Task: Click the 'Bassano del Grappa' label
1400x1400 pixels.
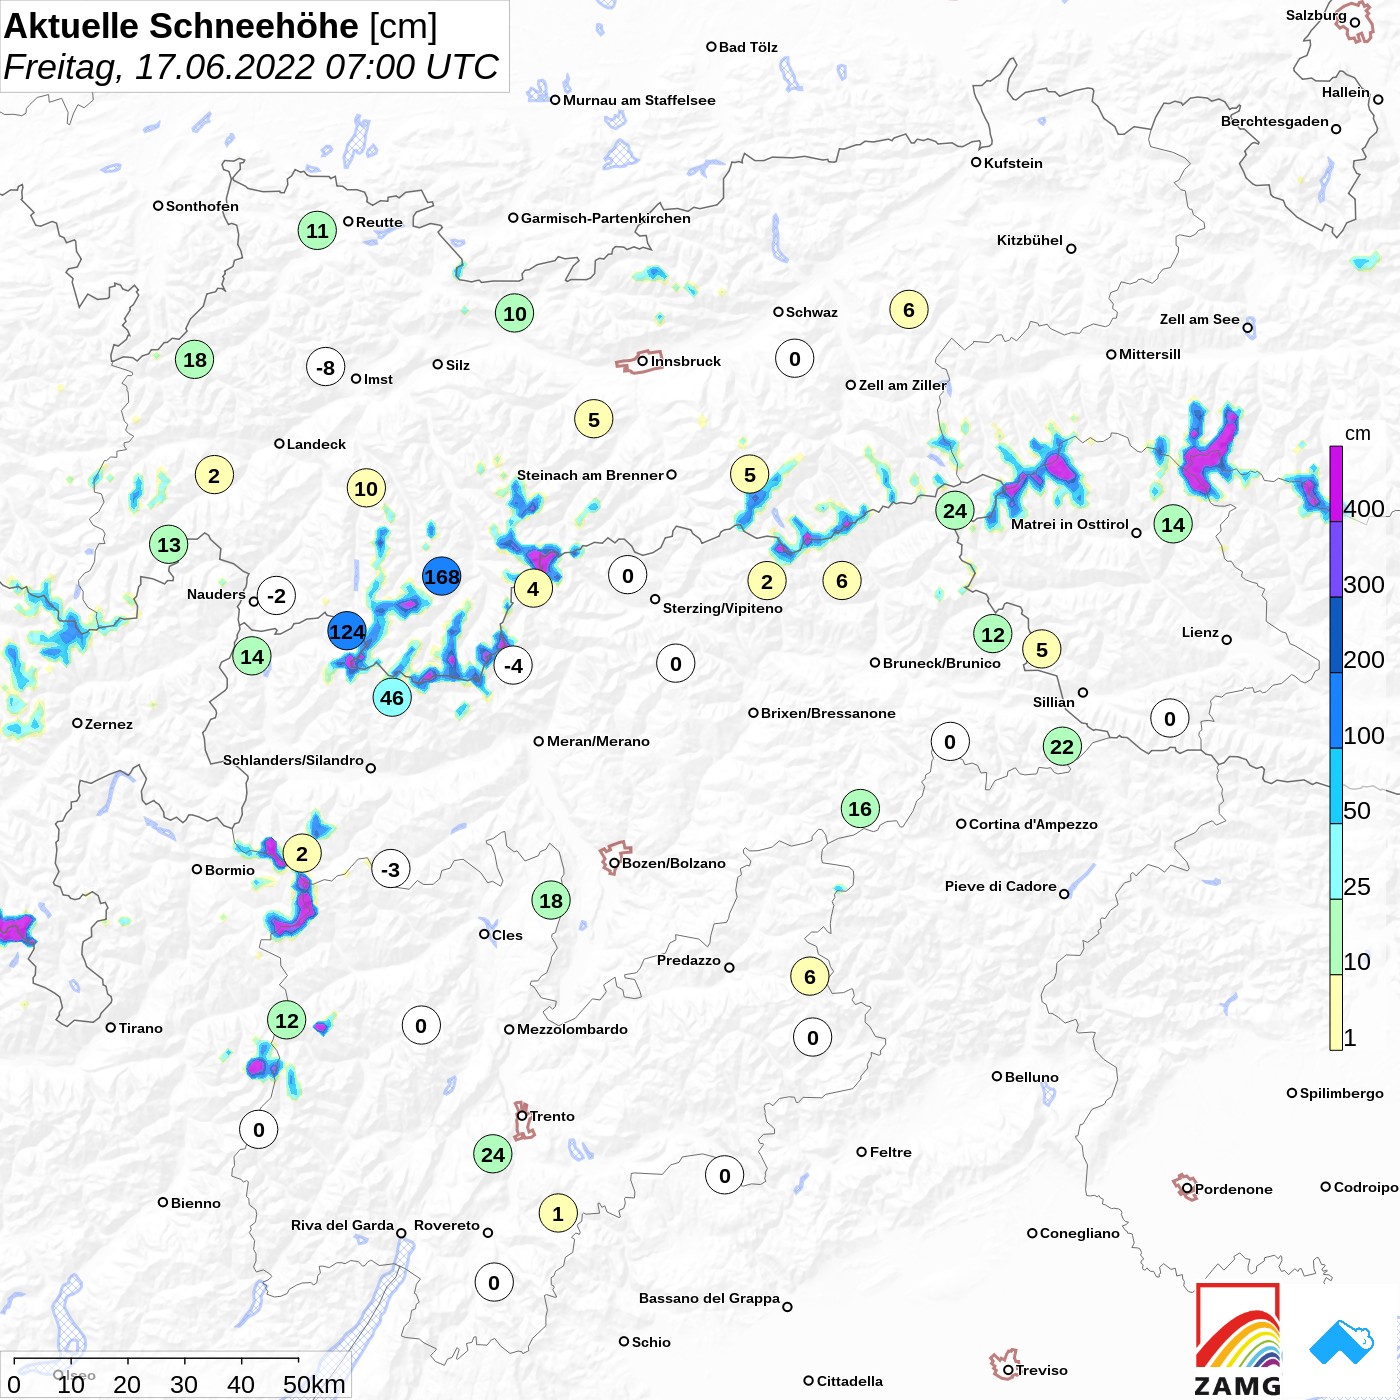Action: (x=709, y=1298)
